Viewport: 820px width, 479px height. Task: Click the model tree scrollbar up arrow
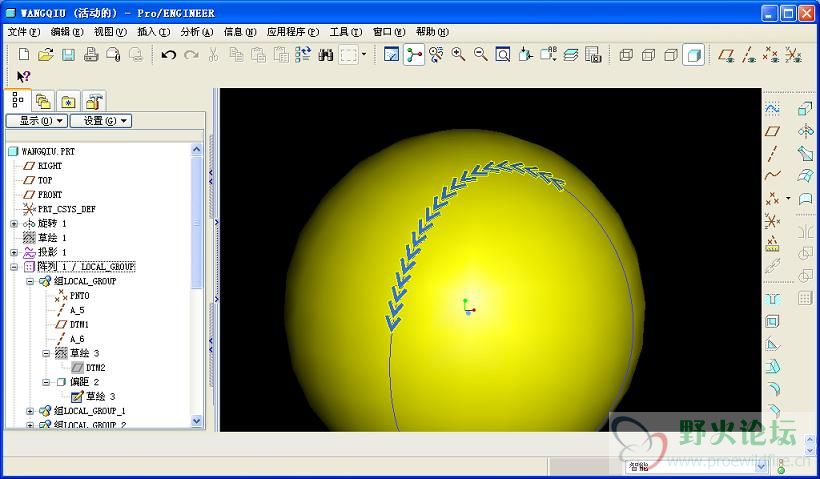click(197, 149)
